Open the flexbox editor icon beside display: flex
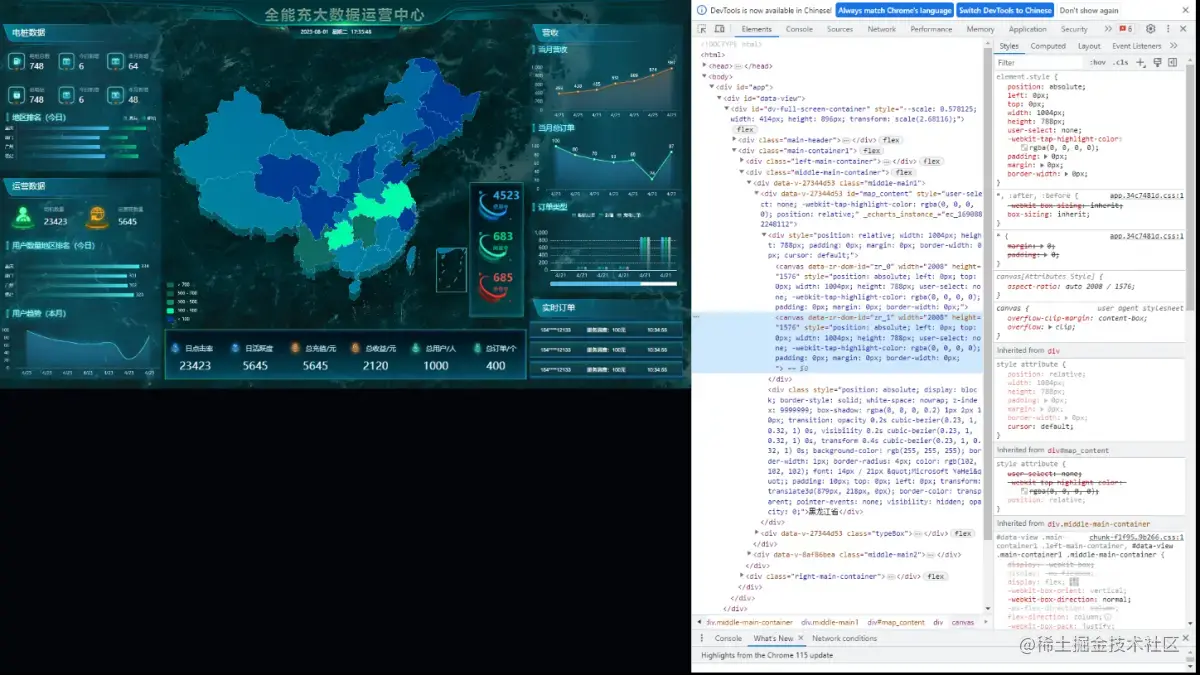 [x=1074, y=581]
